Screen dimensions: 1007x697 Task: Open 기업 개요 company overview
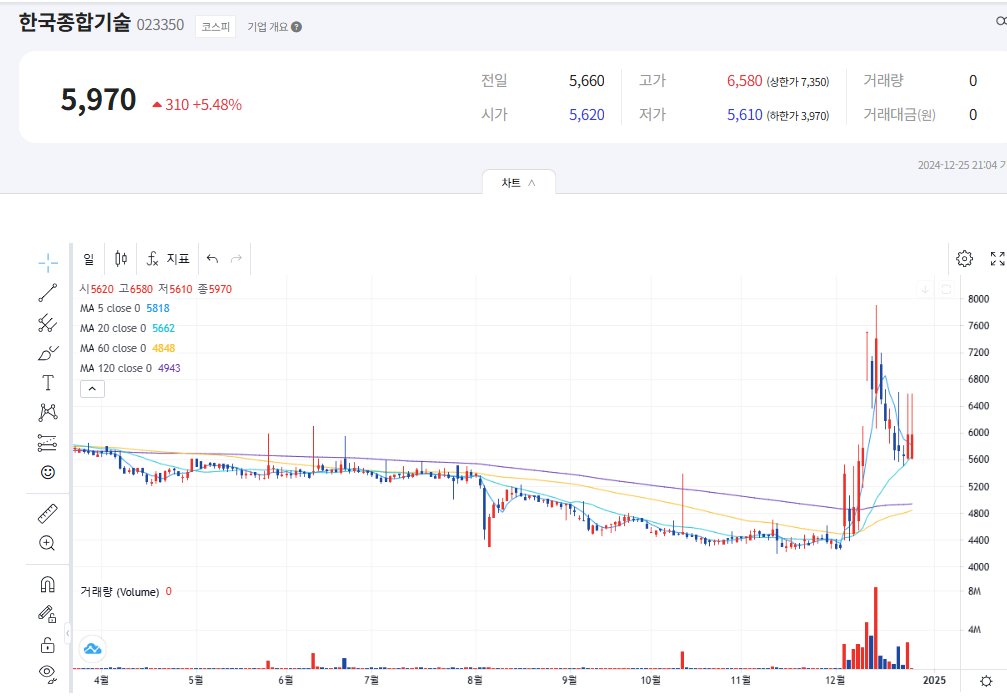[267, 26]
